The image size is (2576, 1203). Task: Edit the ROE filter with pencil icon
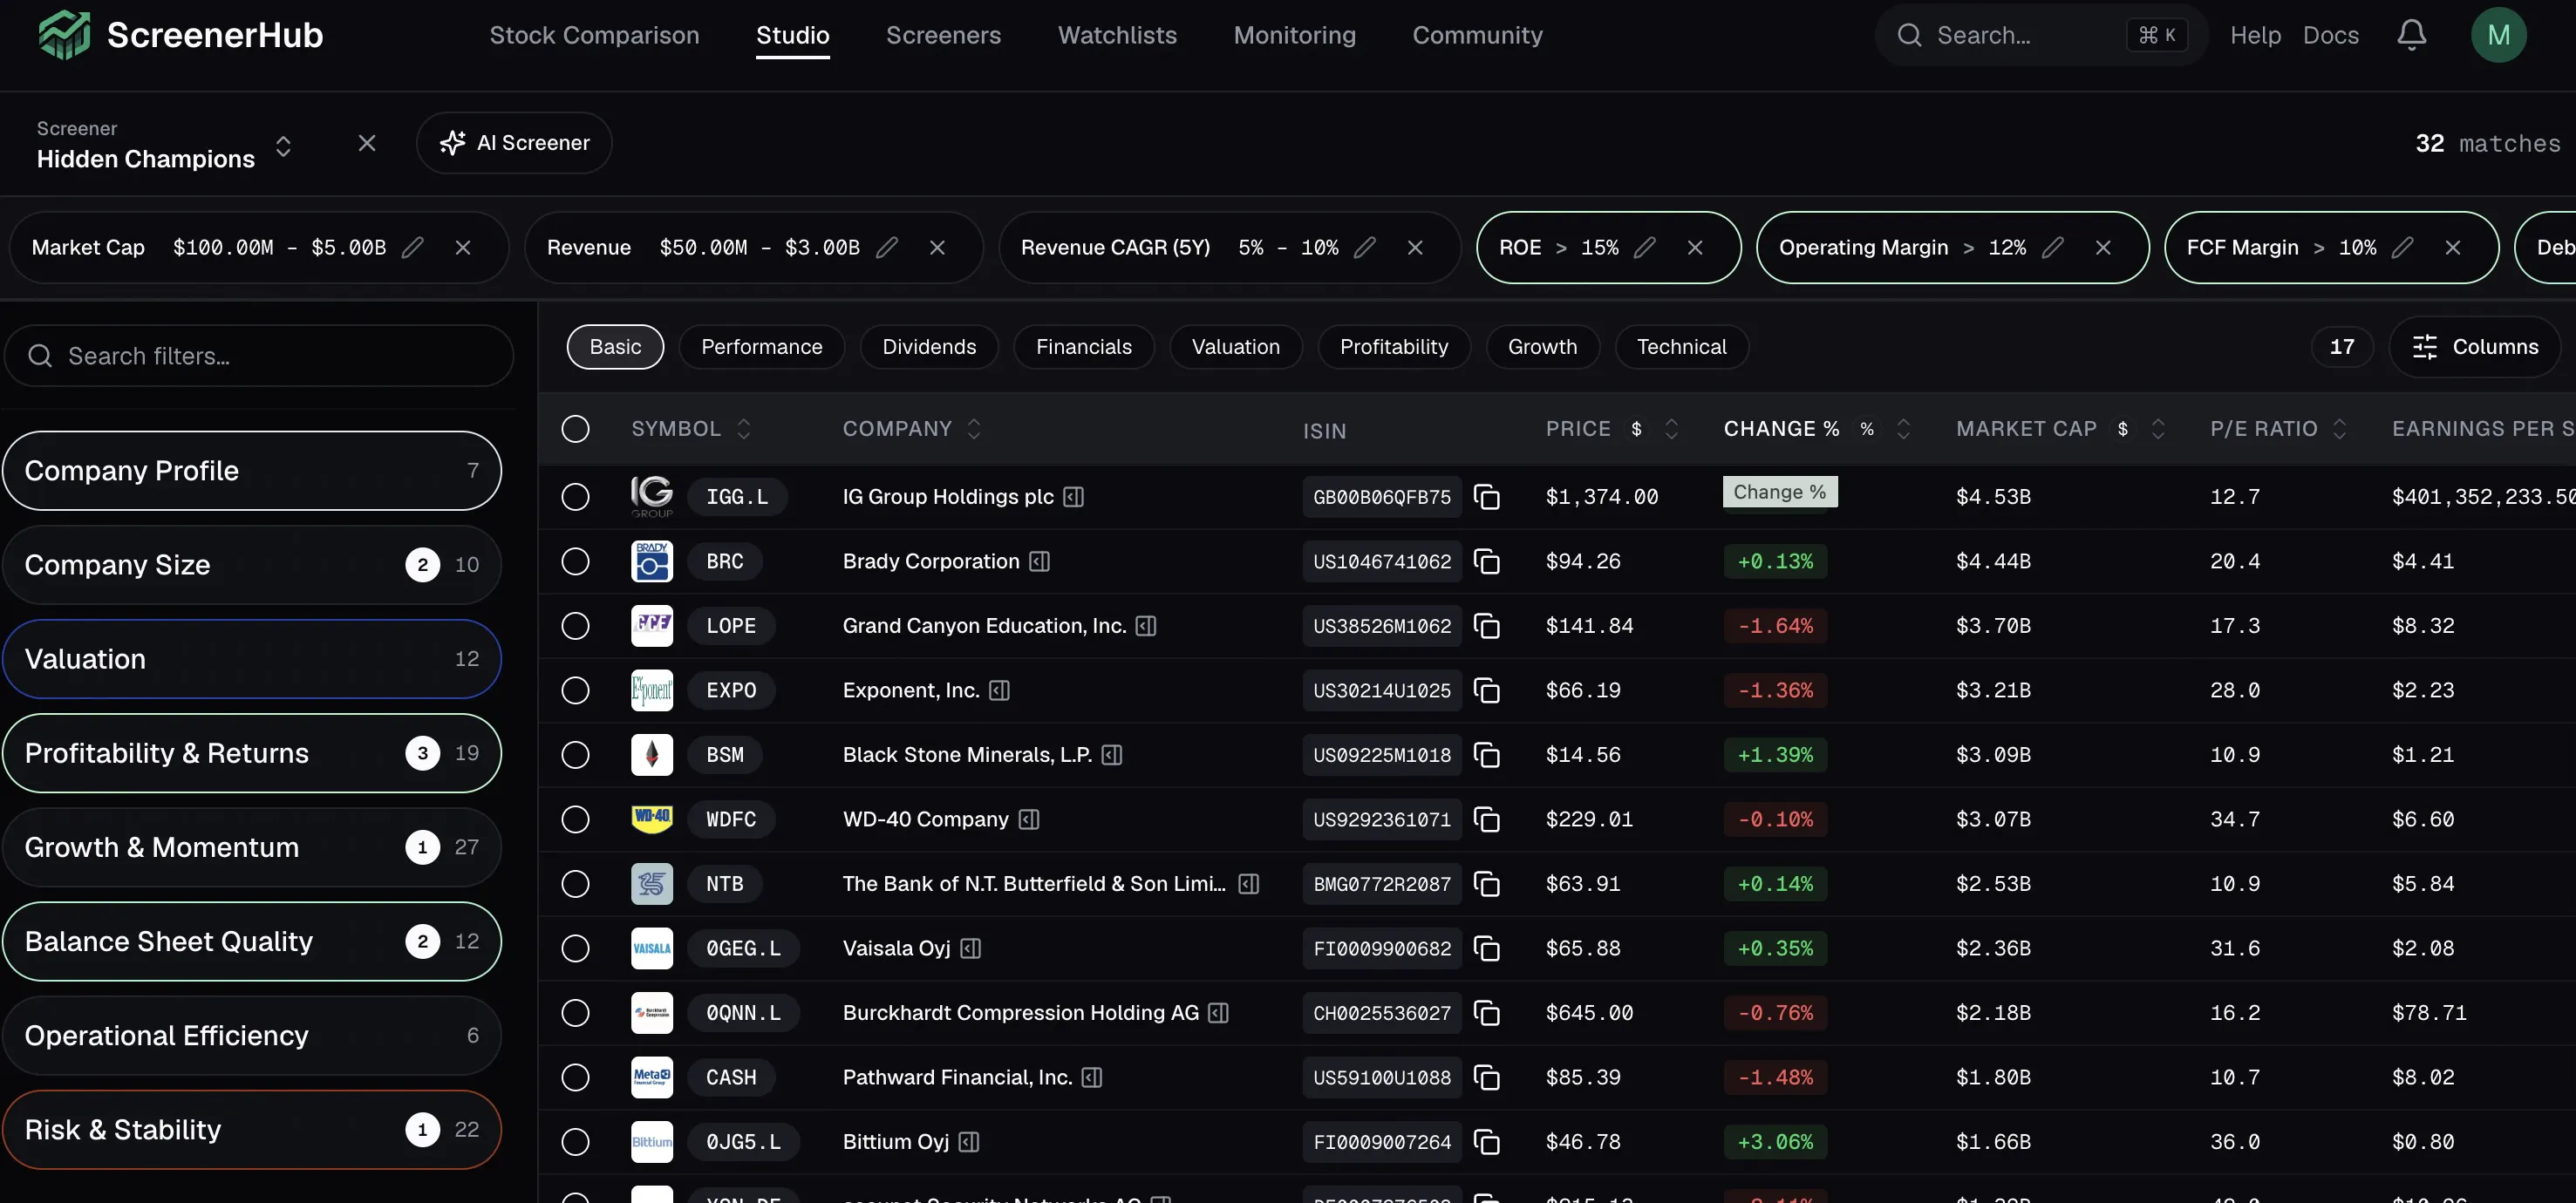1644,247
